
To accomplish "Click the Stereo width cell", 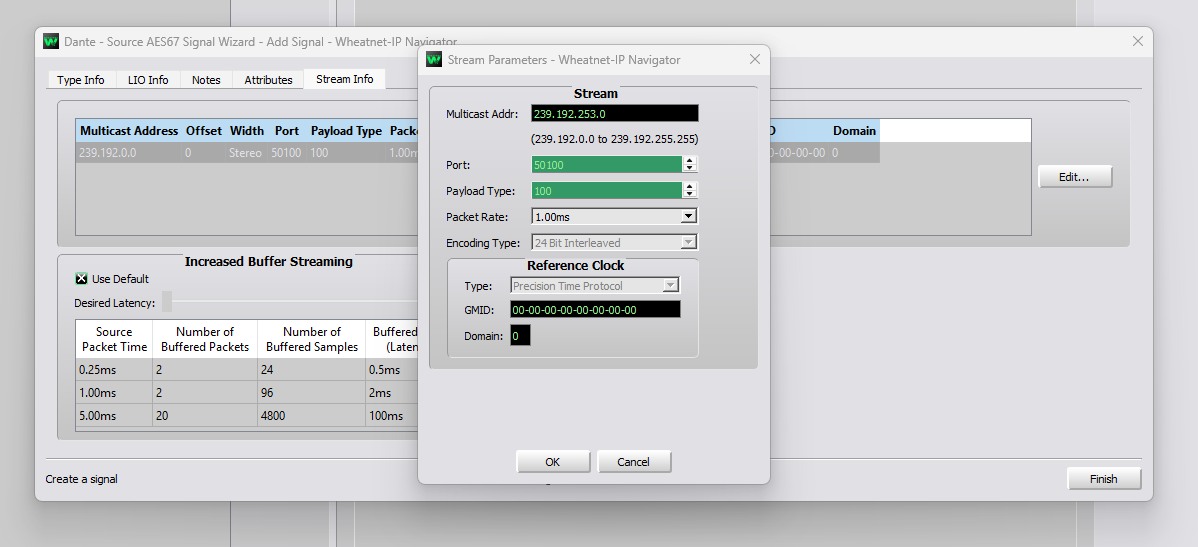I will pos(245,152).
